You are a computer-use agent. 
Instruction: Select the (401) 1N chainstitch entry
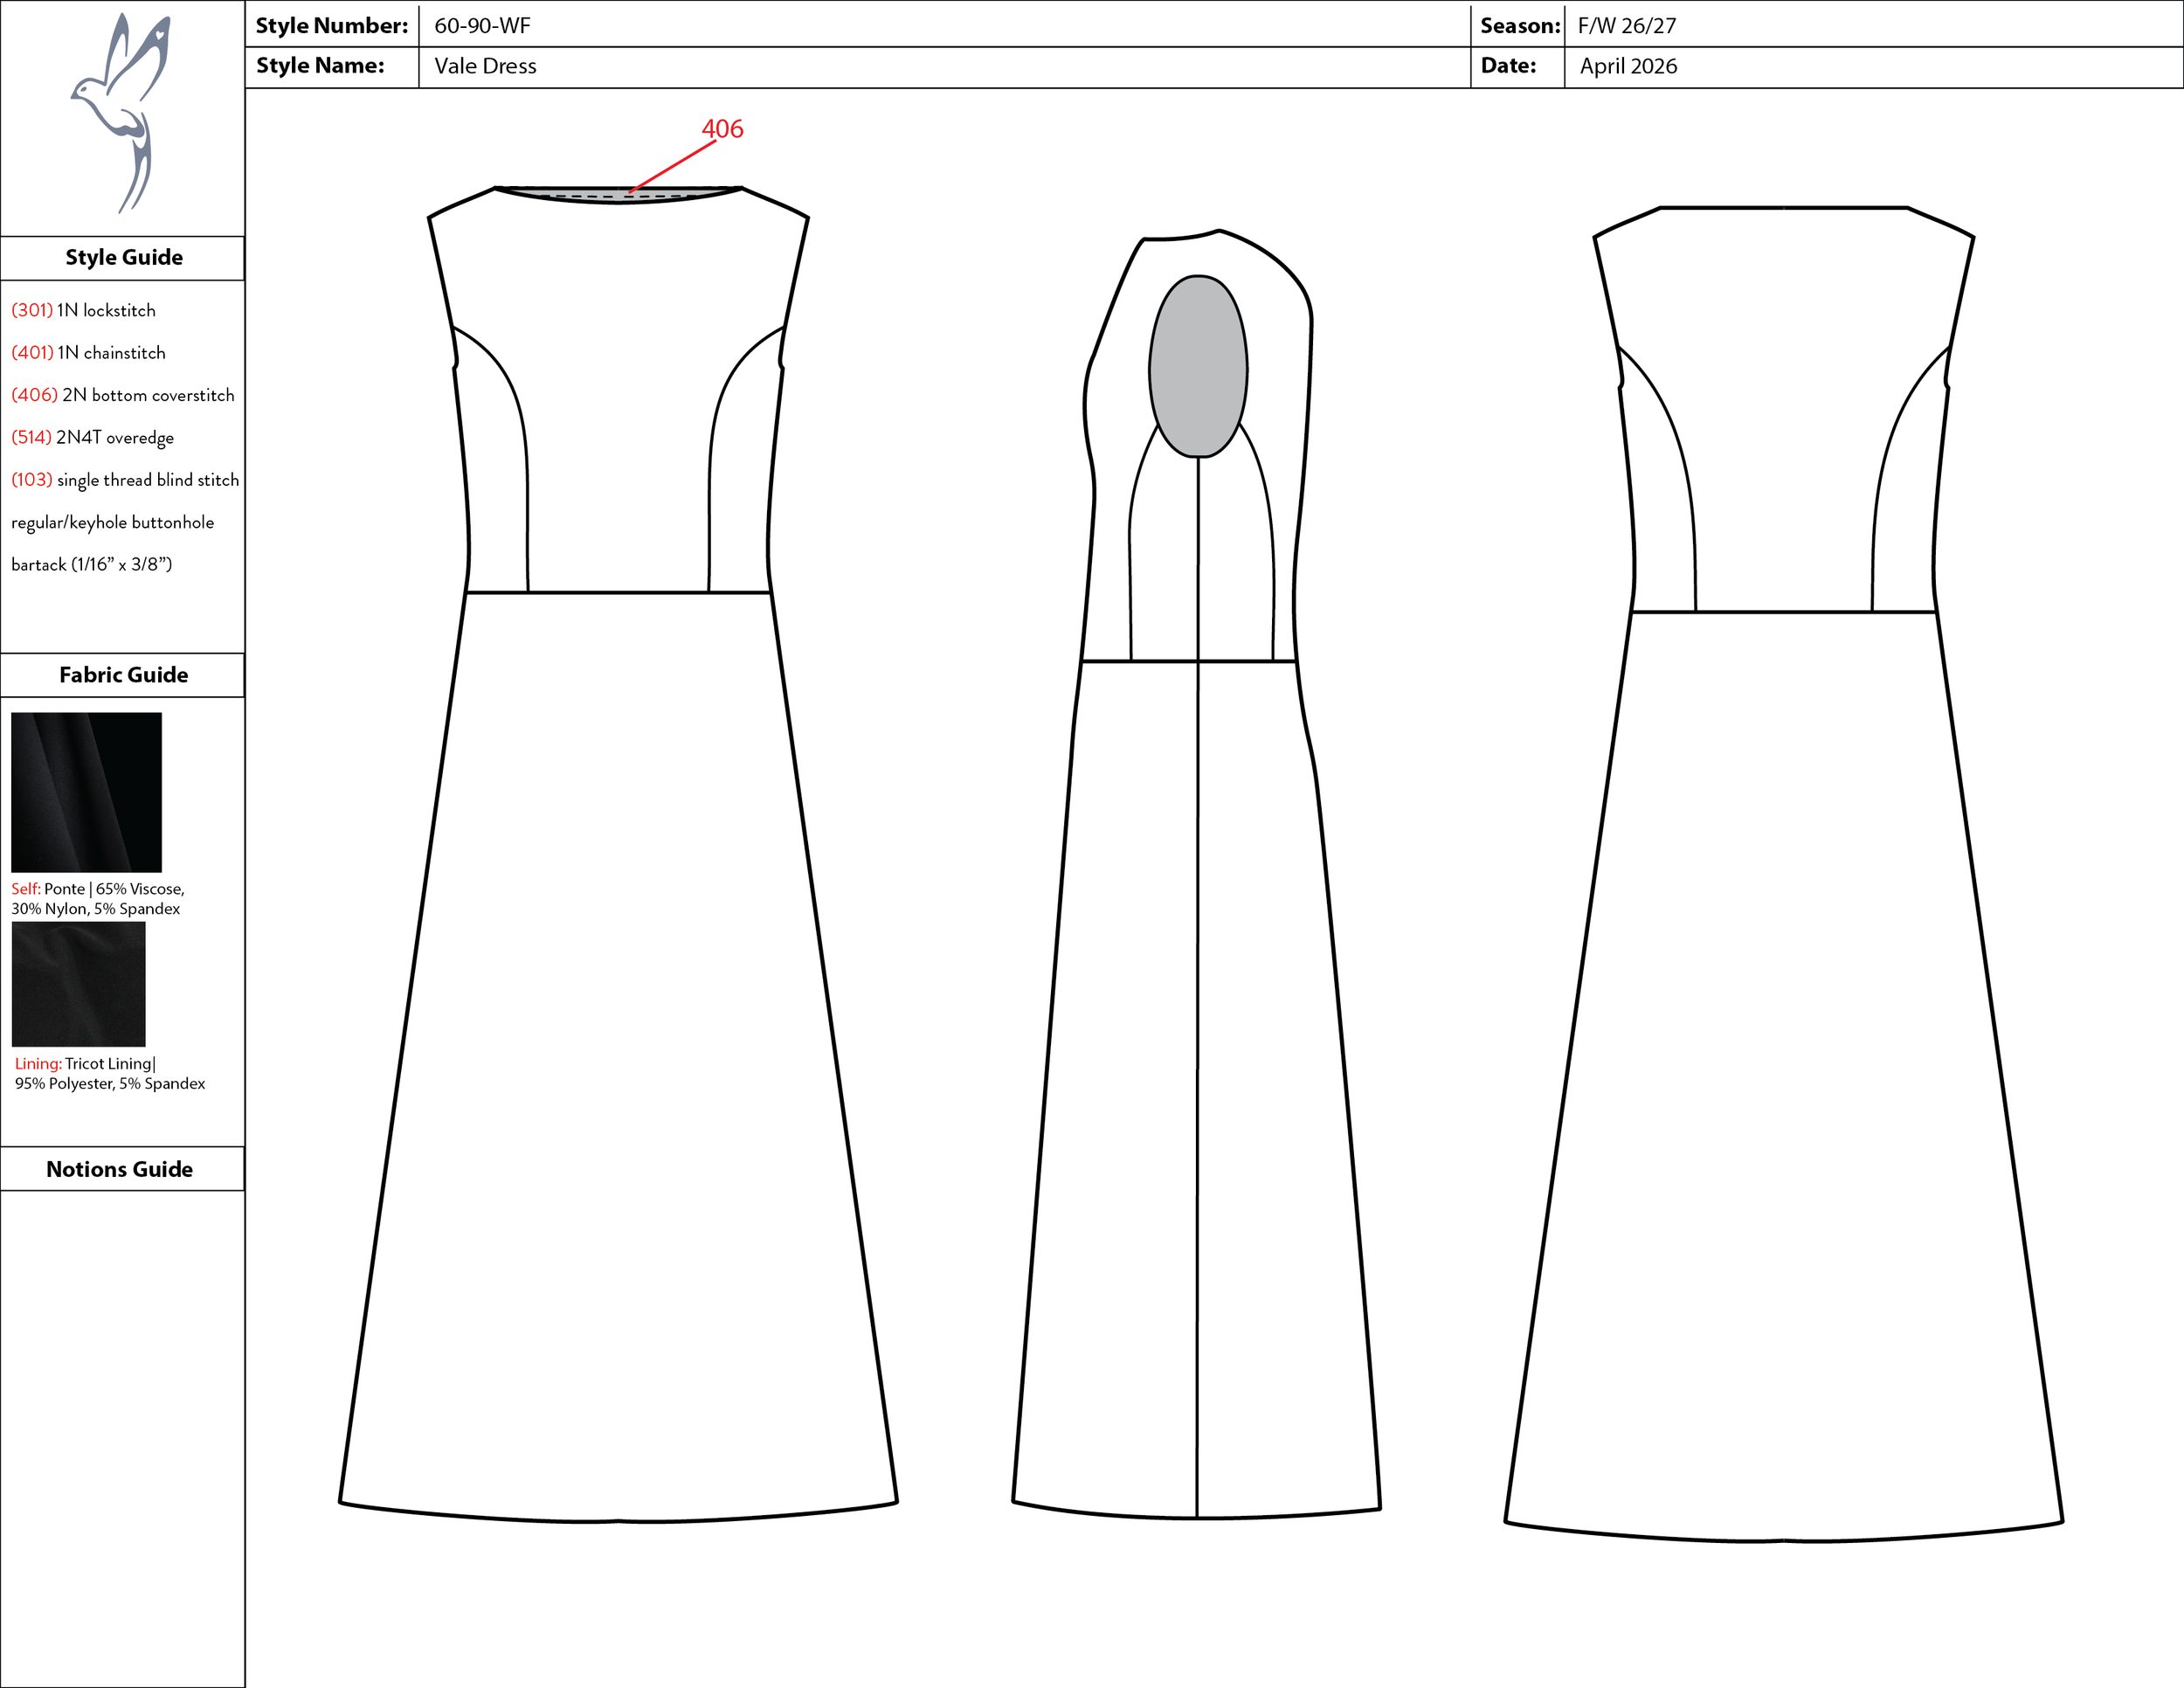[x=89, y=353]
